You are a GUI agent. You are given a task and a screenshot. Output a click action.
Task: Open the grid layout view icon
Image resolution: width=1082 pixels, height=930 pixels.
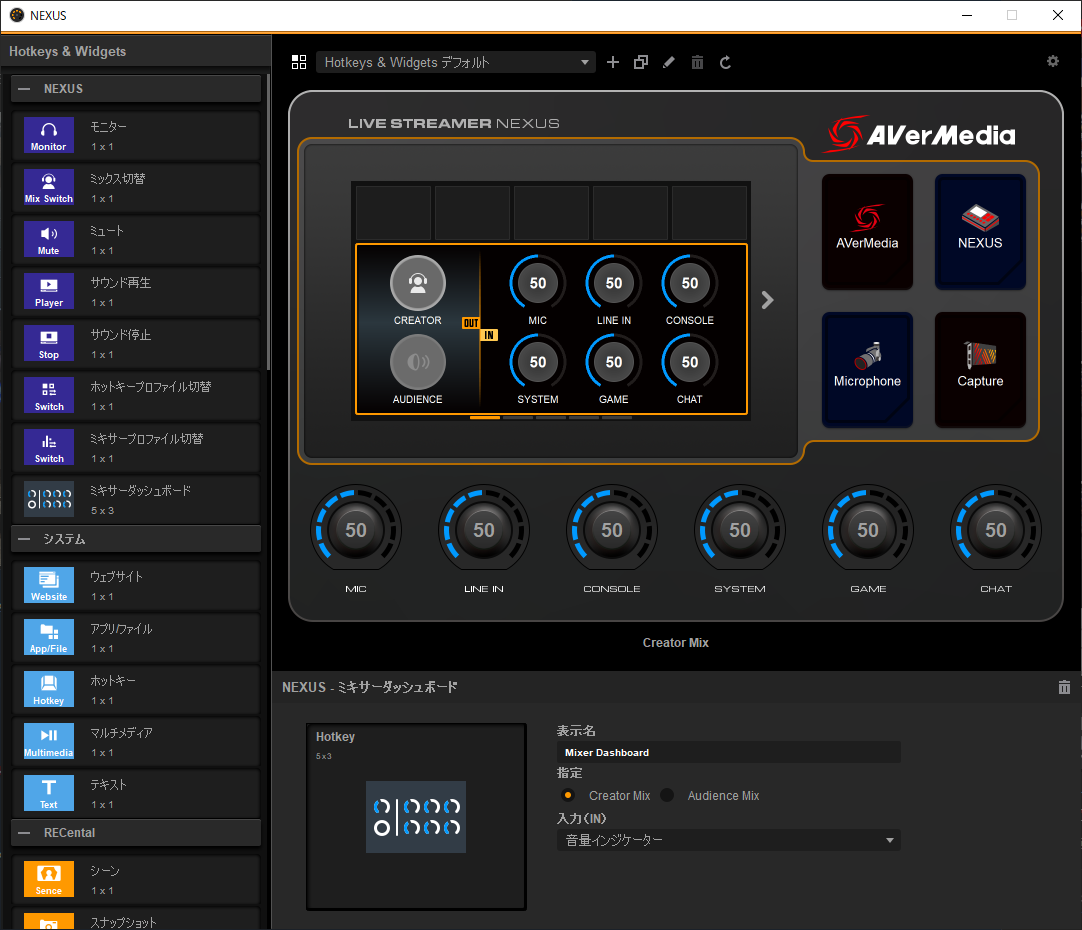point(299,62)
